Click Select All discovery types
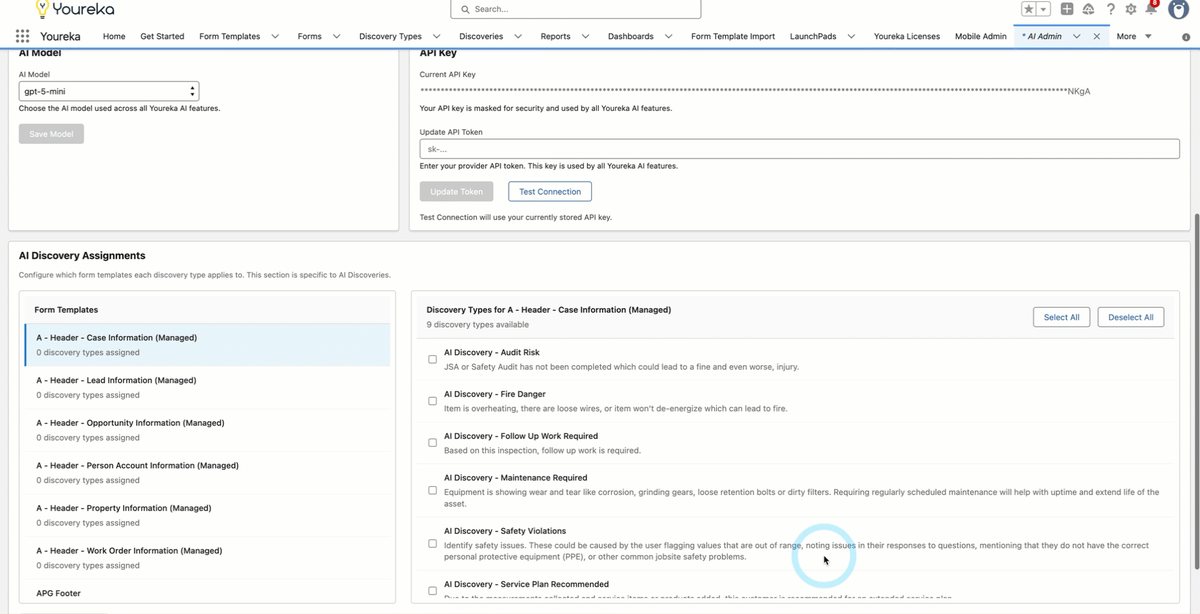This screenshot has height=614, width=1200. (1061, 317)
